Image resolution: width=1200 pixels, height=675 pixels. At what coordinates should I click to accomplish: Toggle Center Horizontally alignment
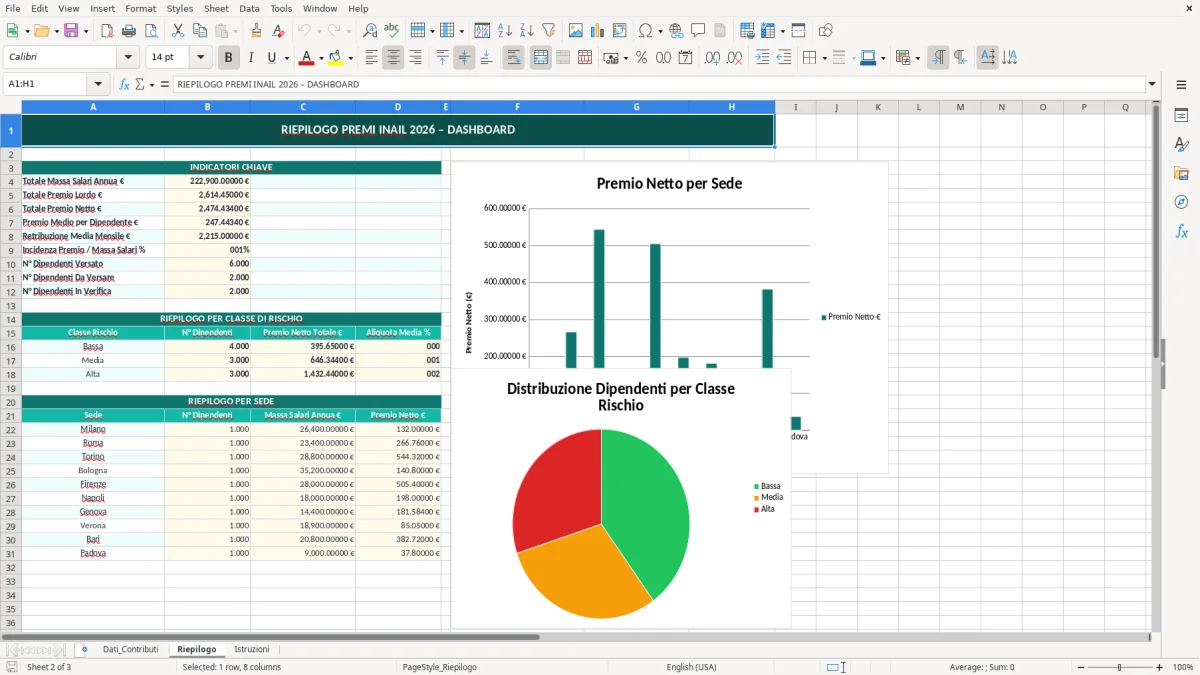(394, 58)
